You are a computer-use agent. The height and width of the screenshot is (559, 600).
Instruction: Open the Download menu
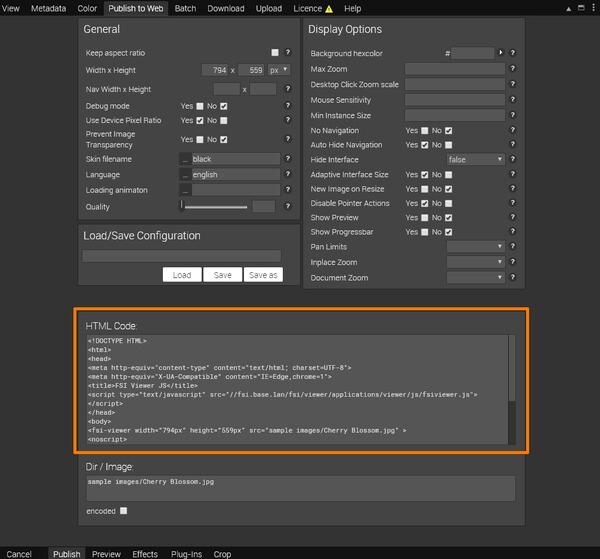pyautogui.click(x=226, y=8)
